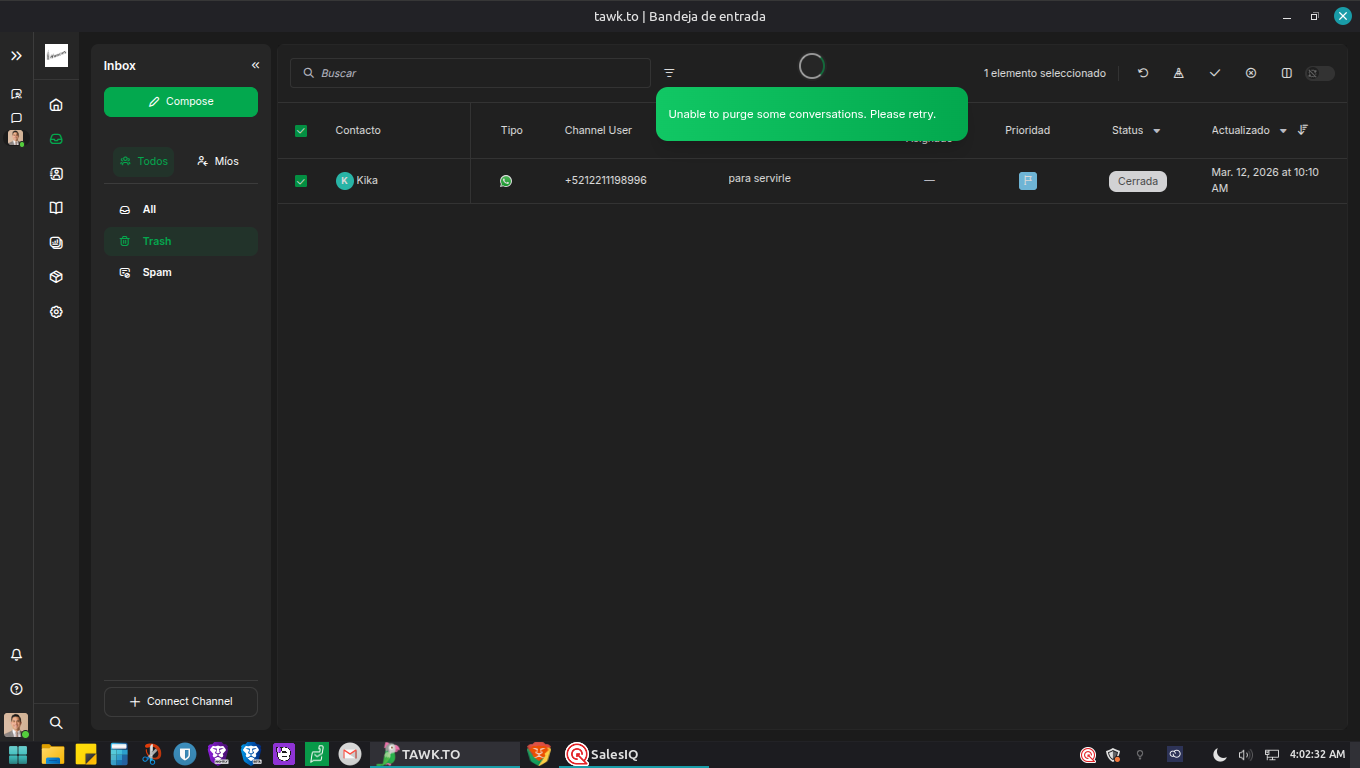The image size is (1360, 768).
Task: Click the restore conversation icon in toolbar
Action: [x=1143, y=73]
